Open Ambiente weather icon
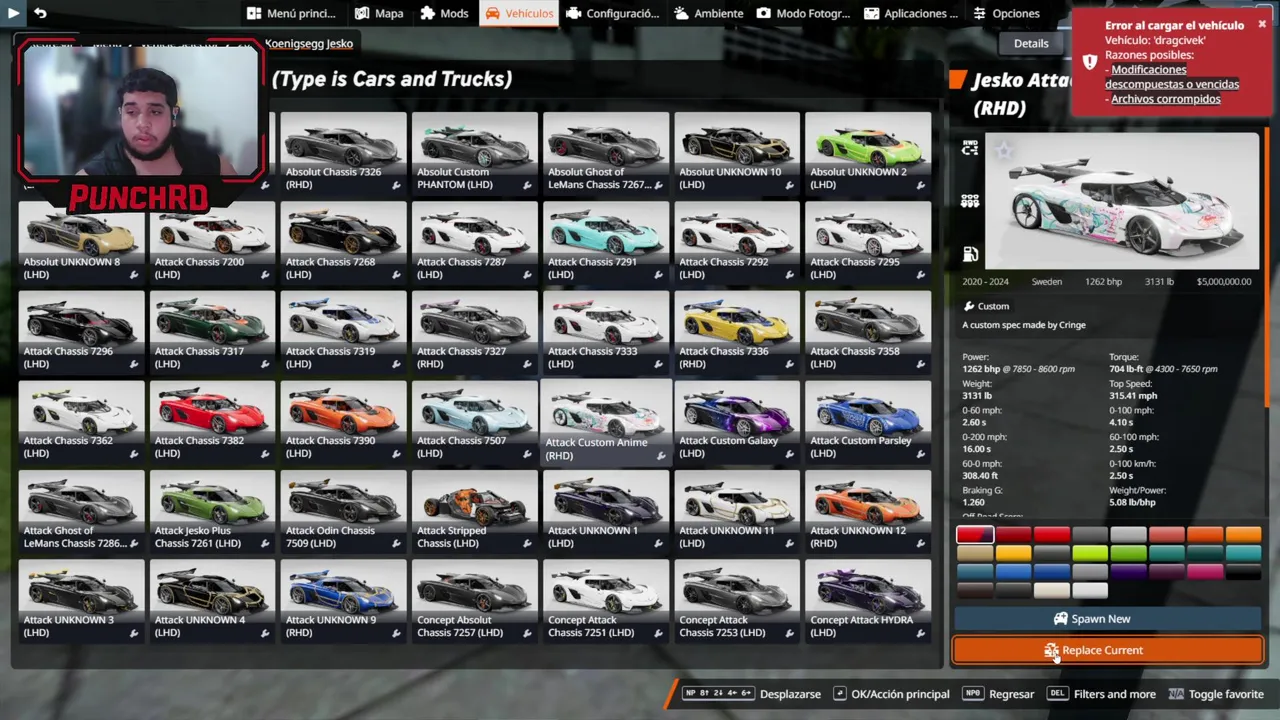 coord(681,13)
